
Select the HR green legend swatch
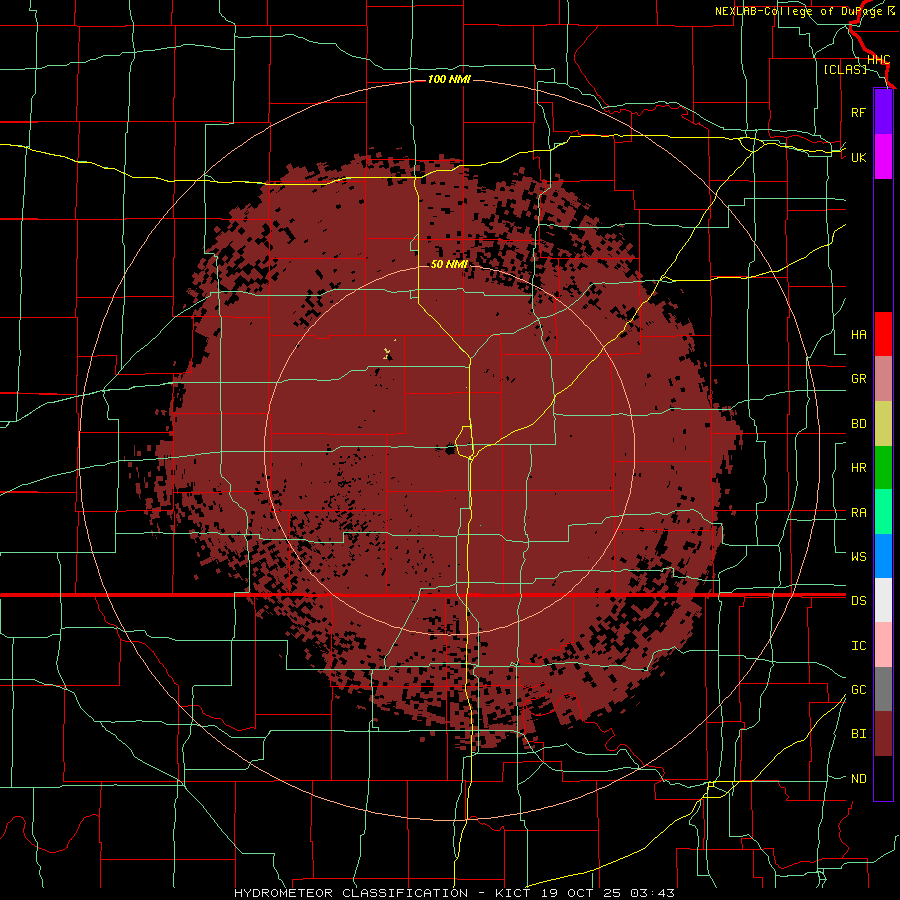pyautogui.click(x=883, y=468)
